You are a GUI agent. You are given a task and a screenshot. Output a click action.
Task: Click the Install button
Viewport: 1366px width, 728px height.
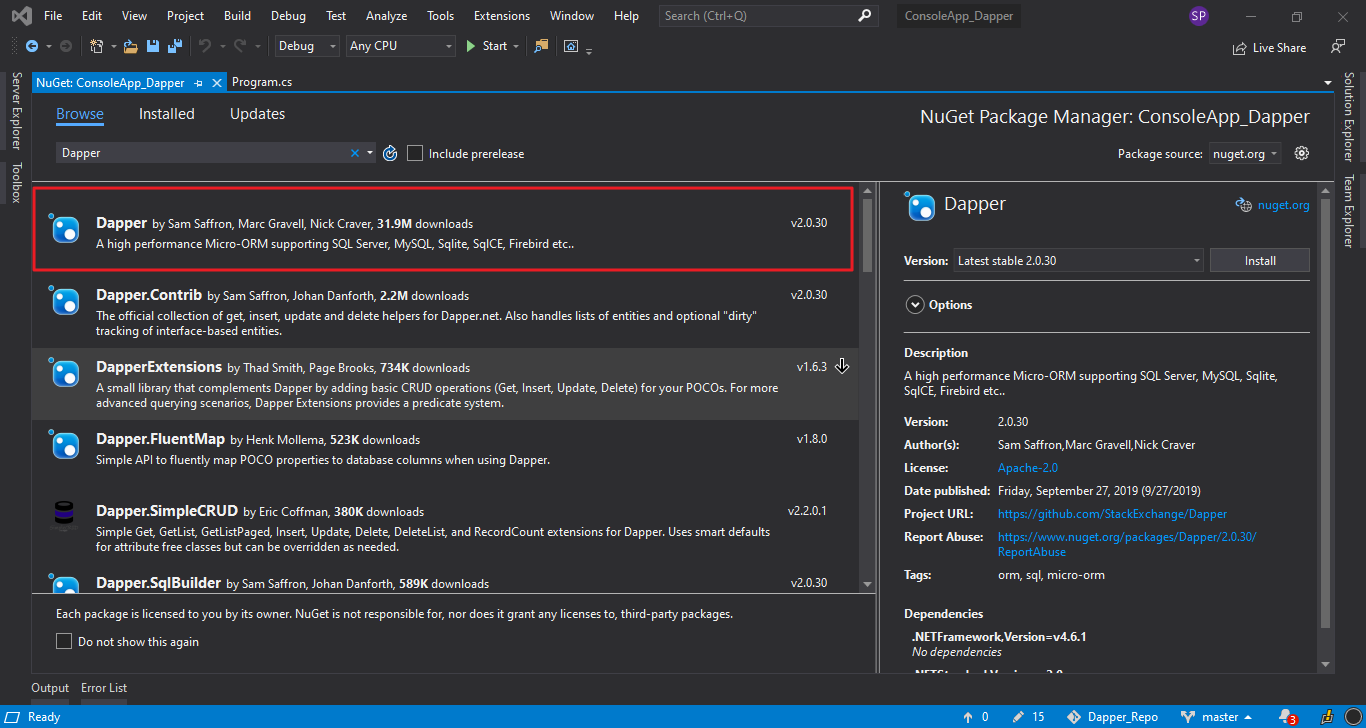pos(1259,260)
